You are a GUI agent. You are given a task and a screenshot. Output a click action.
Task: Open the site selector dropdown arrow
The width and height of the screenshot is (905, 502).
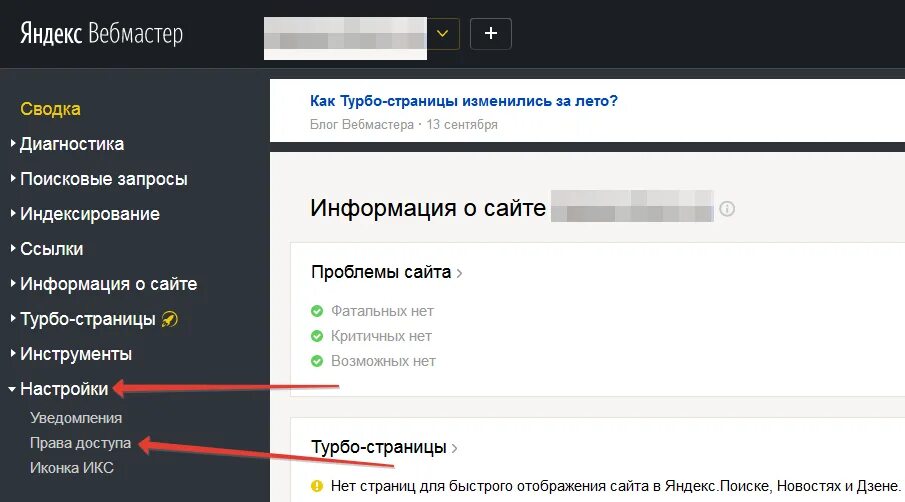point(443,33)
